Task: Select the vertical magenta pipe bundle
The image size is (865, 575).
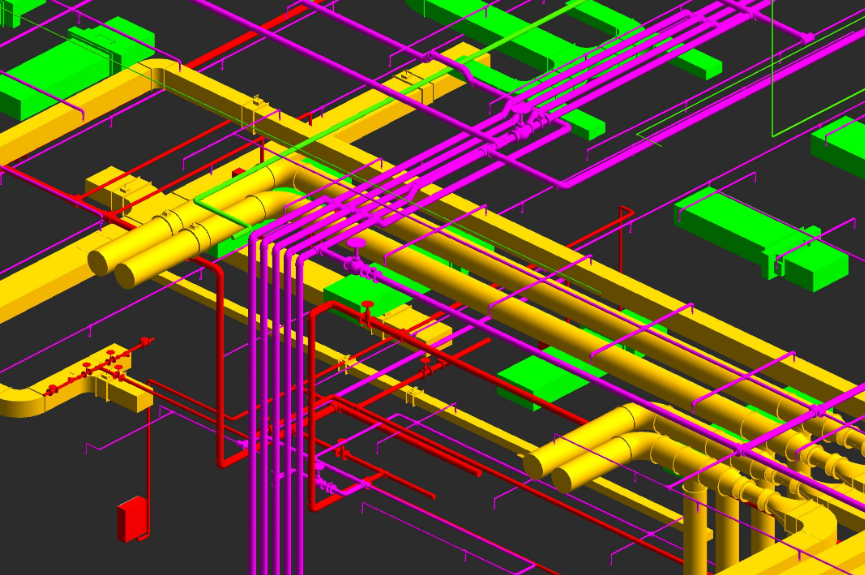Action: click(275, 420)
